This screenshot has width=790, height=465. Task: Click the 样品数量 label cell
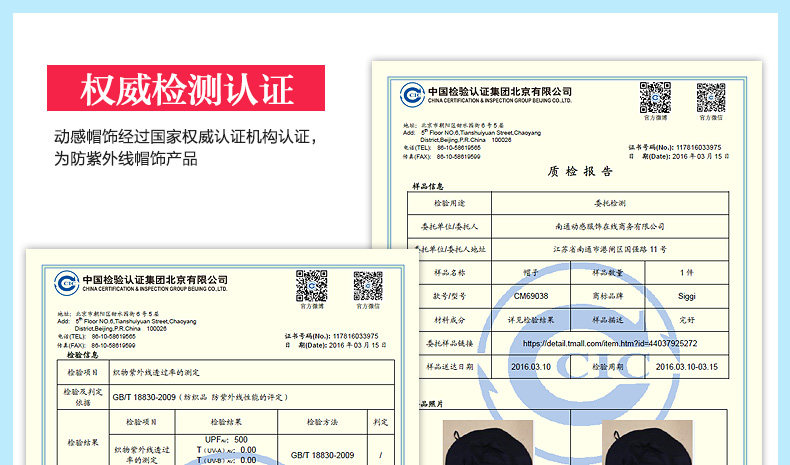pos(608,273)
